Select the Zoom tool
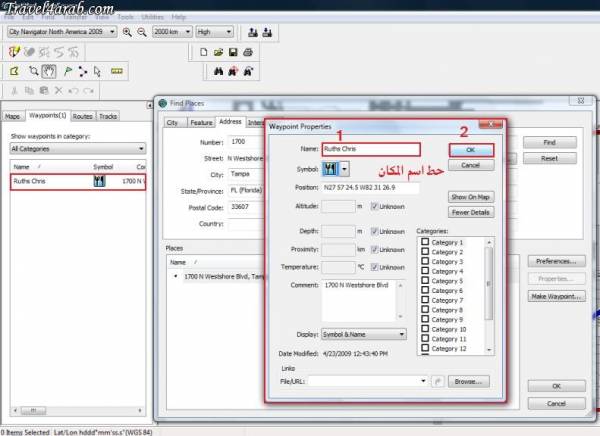The image size is (600, 436). [x=33, y=71]
